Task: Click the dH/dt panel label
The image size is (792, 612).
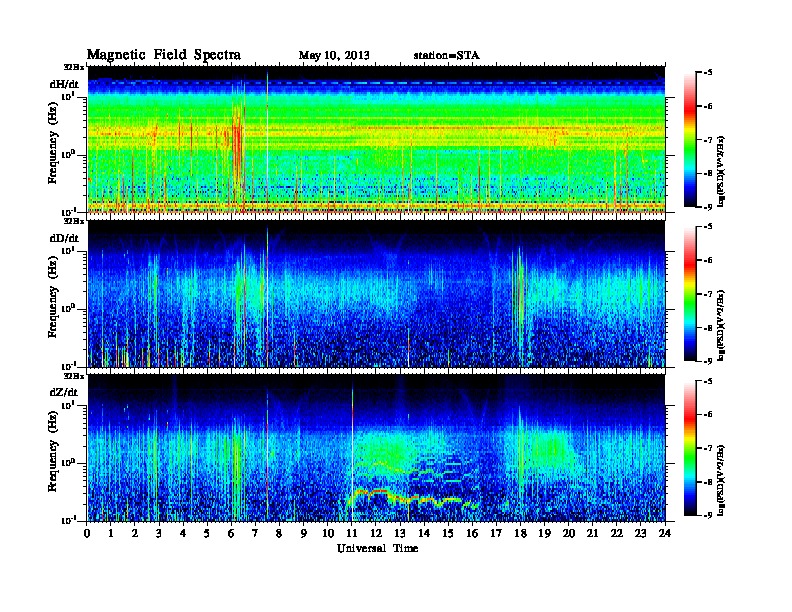Action: coord(64,84)
